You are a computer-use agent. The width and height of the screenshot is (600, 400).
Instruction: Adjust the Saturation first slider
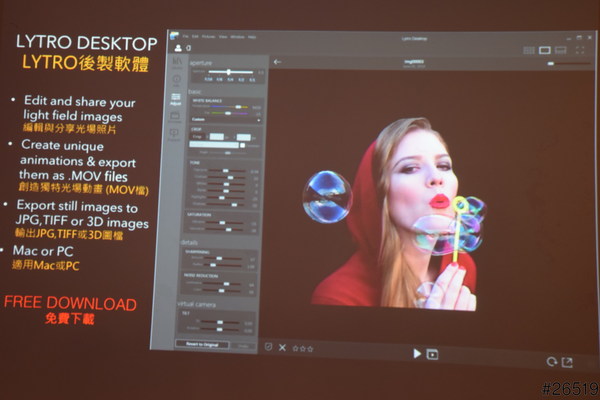[x=225, y=223]
